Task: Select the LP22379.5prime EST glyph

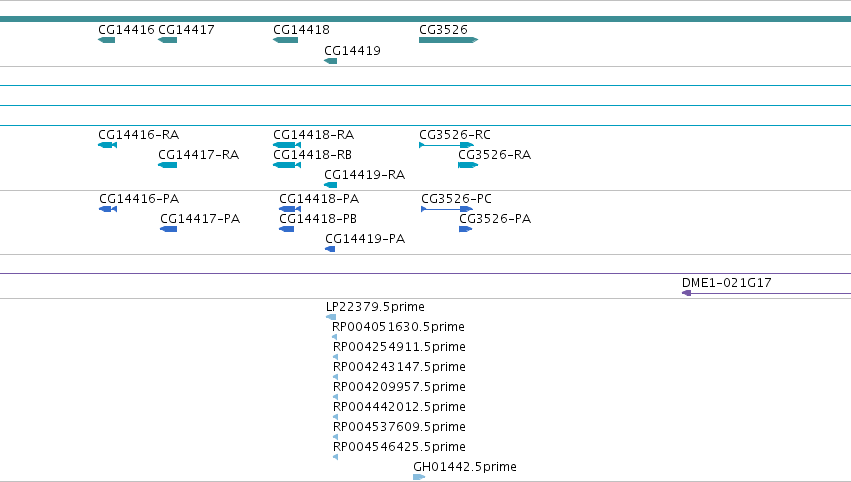Action: click(331, 317)
